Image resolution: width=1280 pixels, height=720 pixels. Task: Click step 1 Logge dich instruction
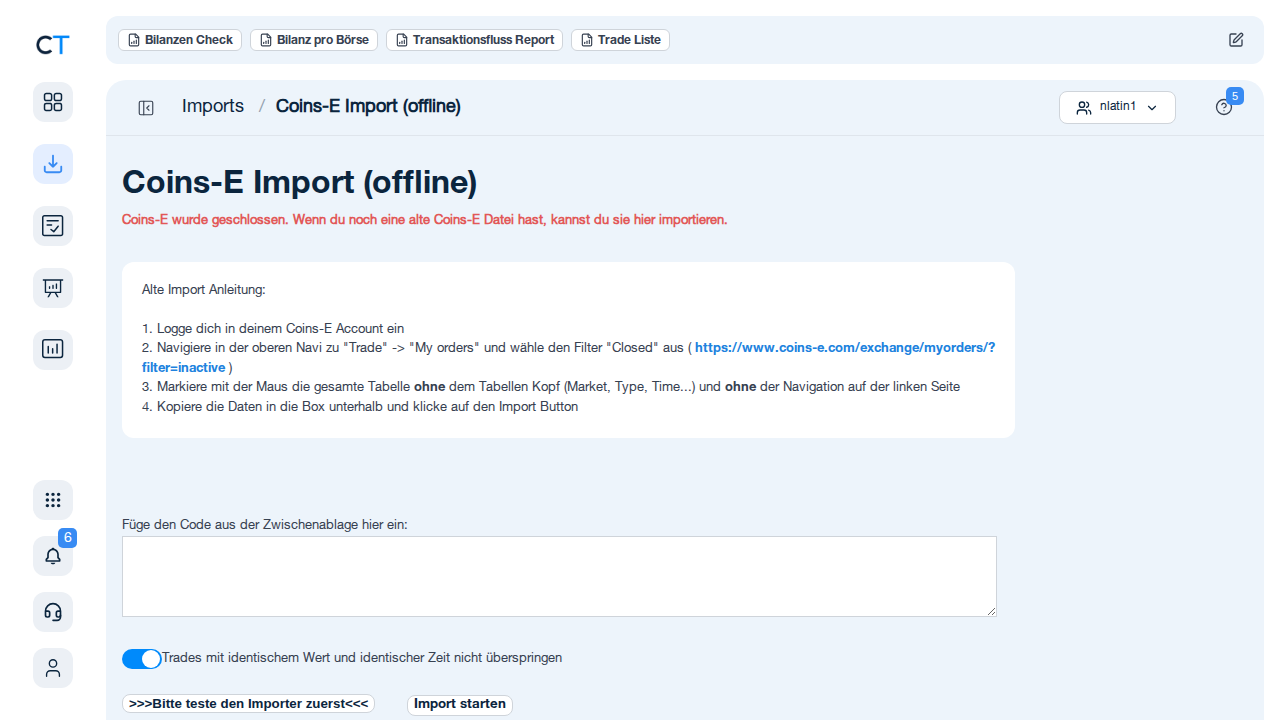[x=273, y=328]
